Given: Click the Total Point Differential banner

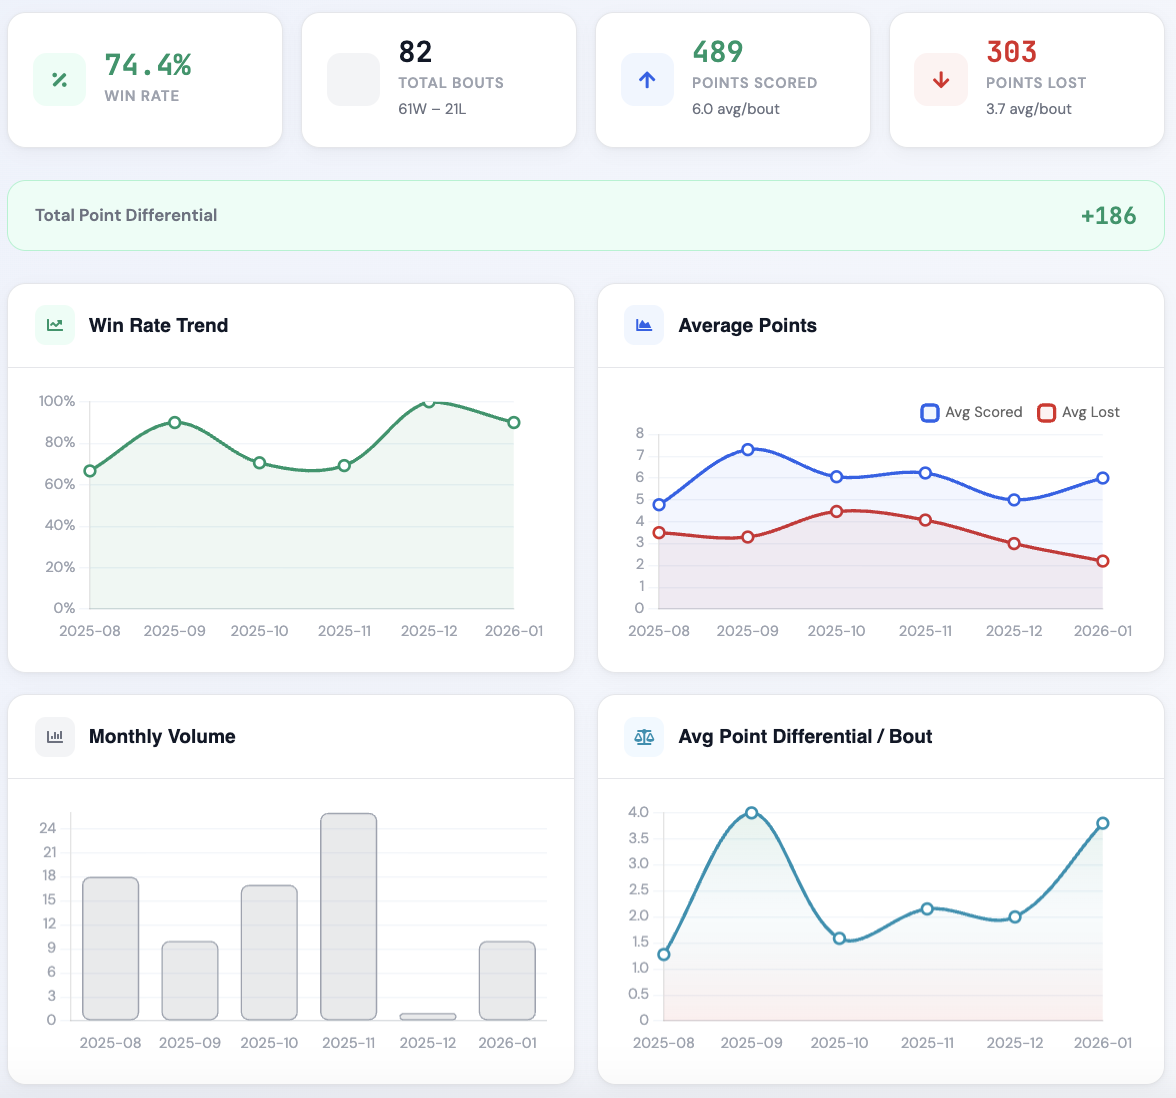Looking at the screenshot, I should click(588, 215).
